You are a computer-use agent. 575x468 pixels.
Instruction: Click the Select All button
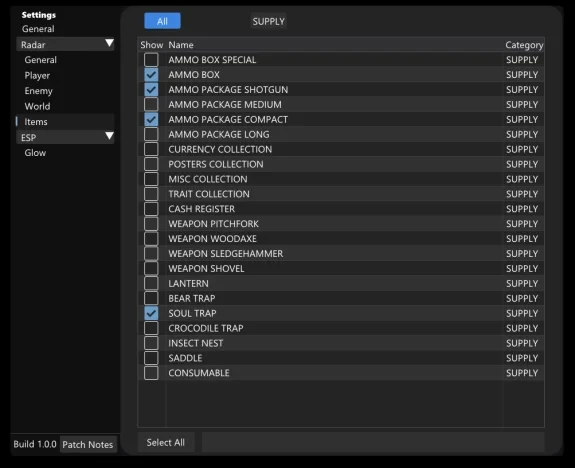pyautogui.click(x=166, y=442)
